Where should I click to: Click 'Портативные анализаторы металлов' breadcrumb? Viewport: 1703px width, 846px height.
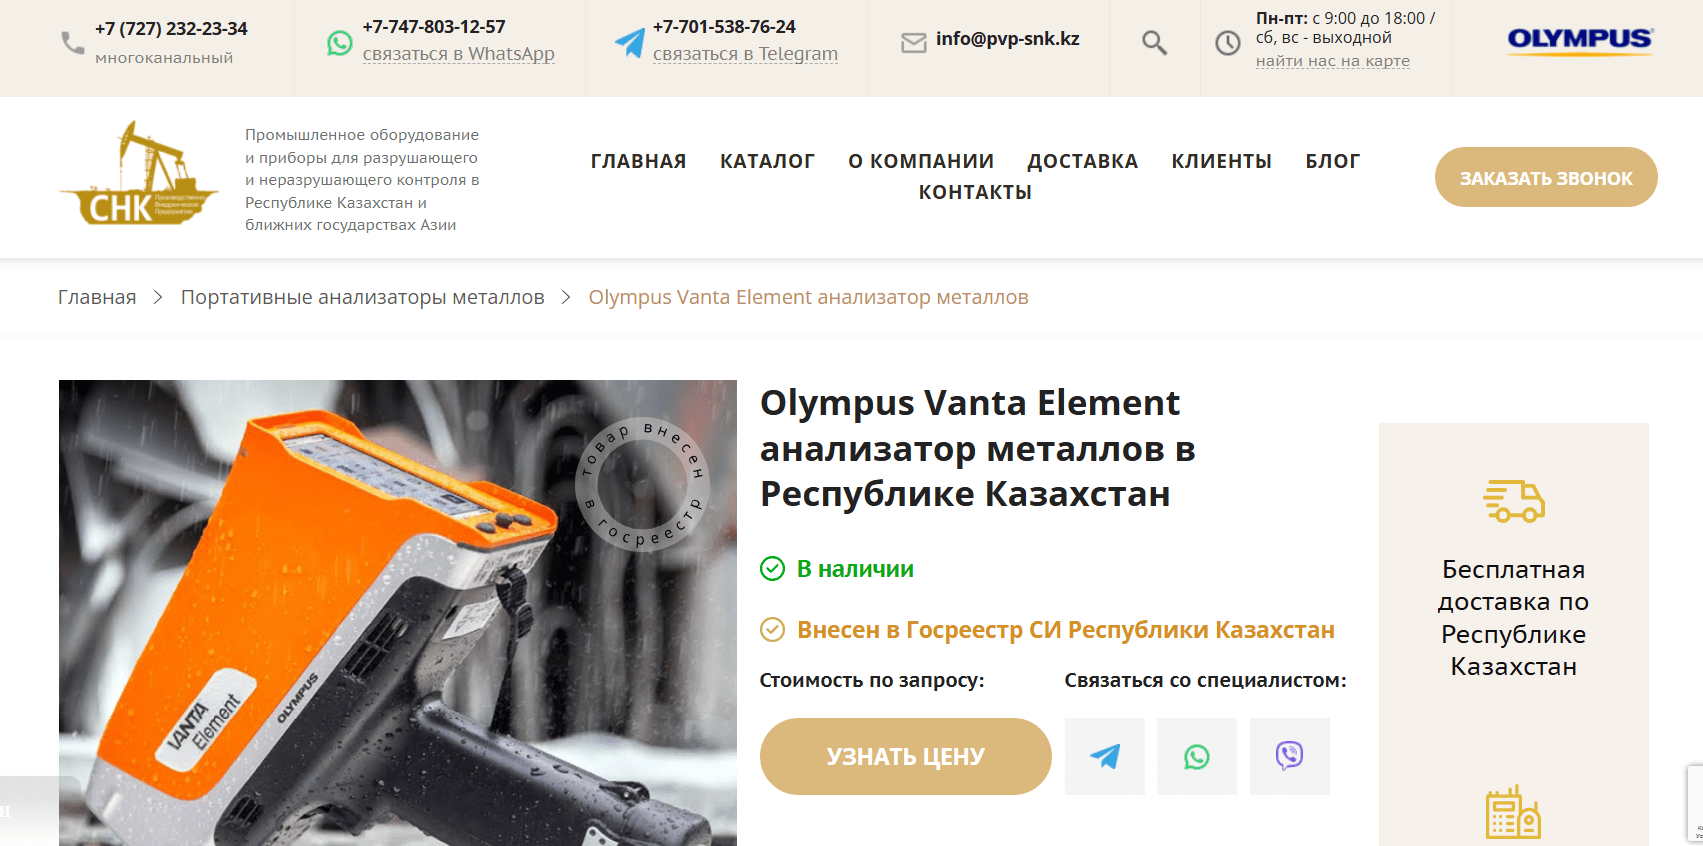coord(363,297)
